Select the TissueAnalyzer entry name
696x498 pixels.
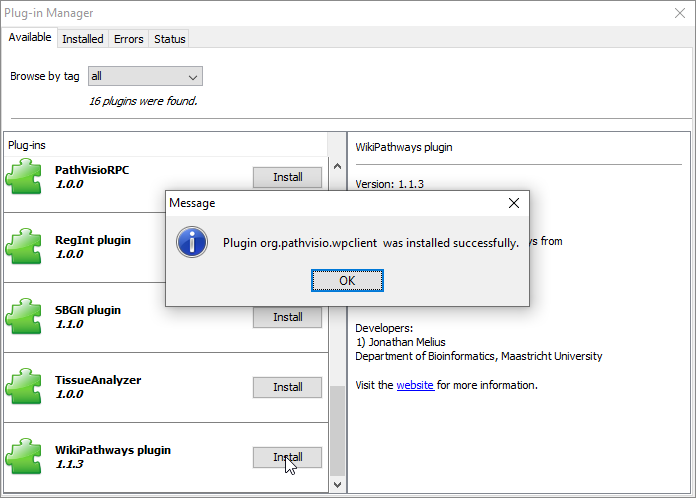98,380
